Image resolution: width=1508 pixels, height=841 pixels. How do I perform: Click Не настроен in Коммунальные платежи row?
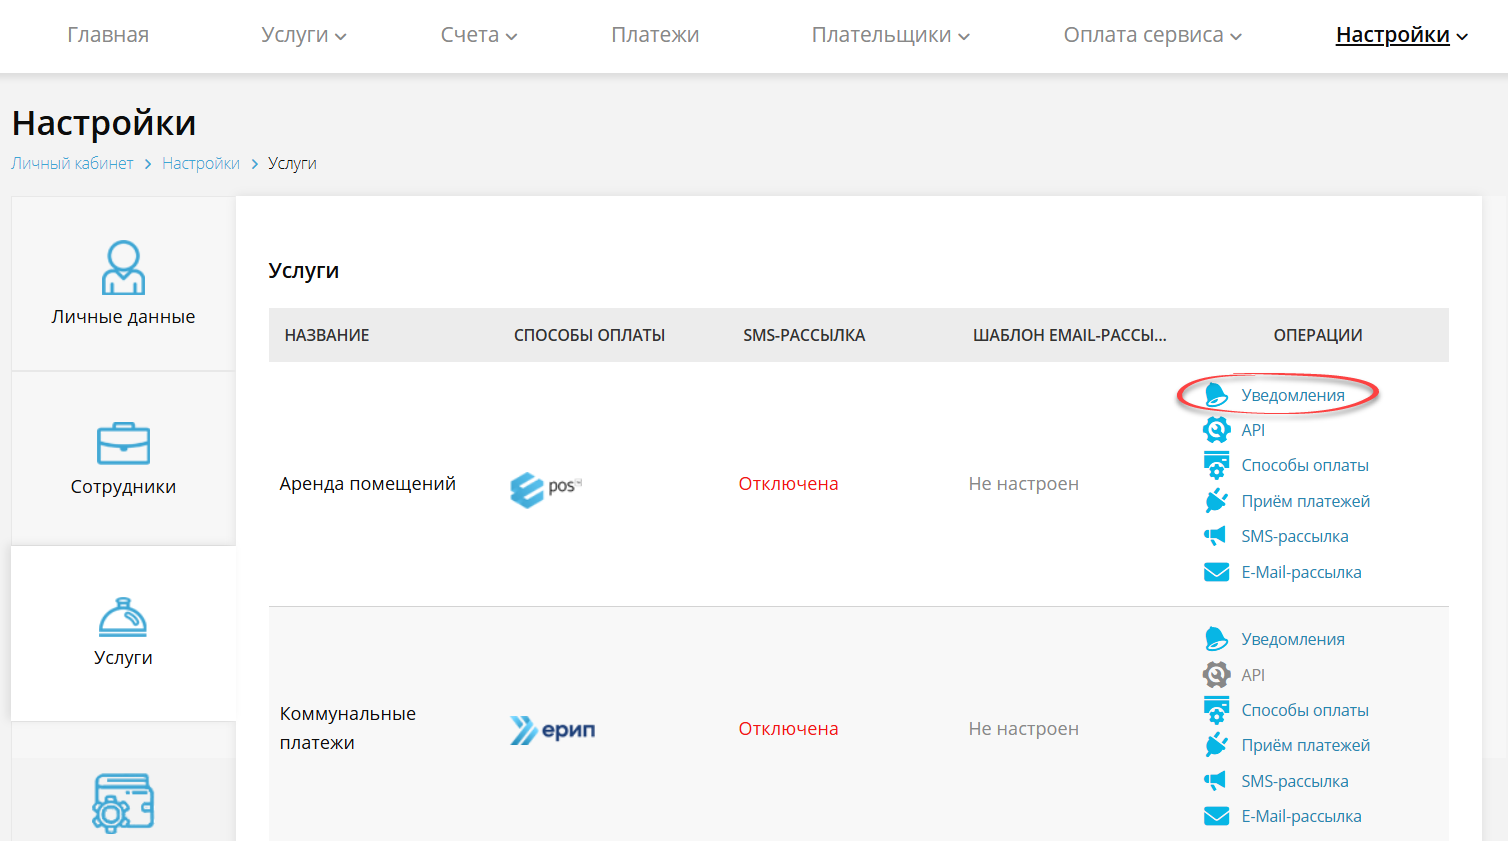[x=1024, y=729]
